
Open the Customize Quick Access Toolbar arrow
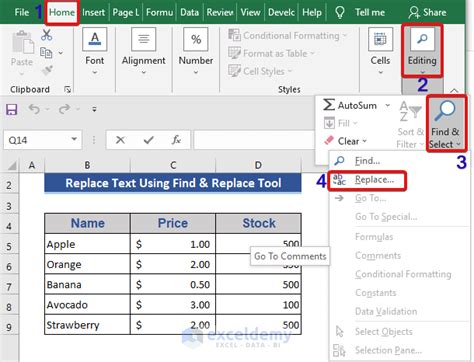point(94,109)
